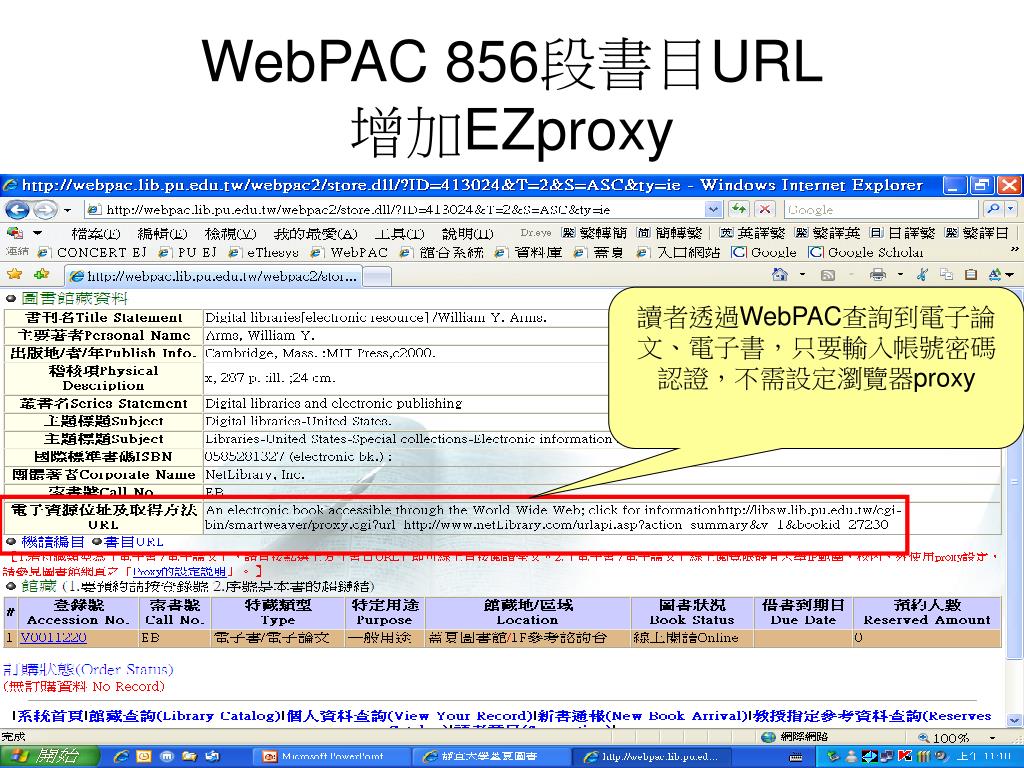1024x768 pixels.
Task: Open 館藏查詢(Library Catalog) footer link
Action: point(185,716)
